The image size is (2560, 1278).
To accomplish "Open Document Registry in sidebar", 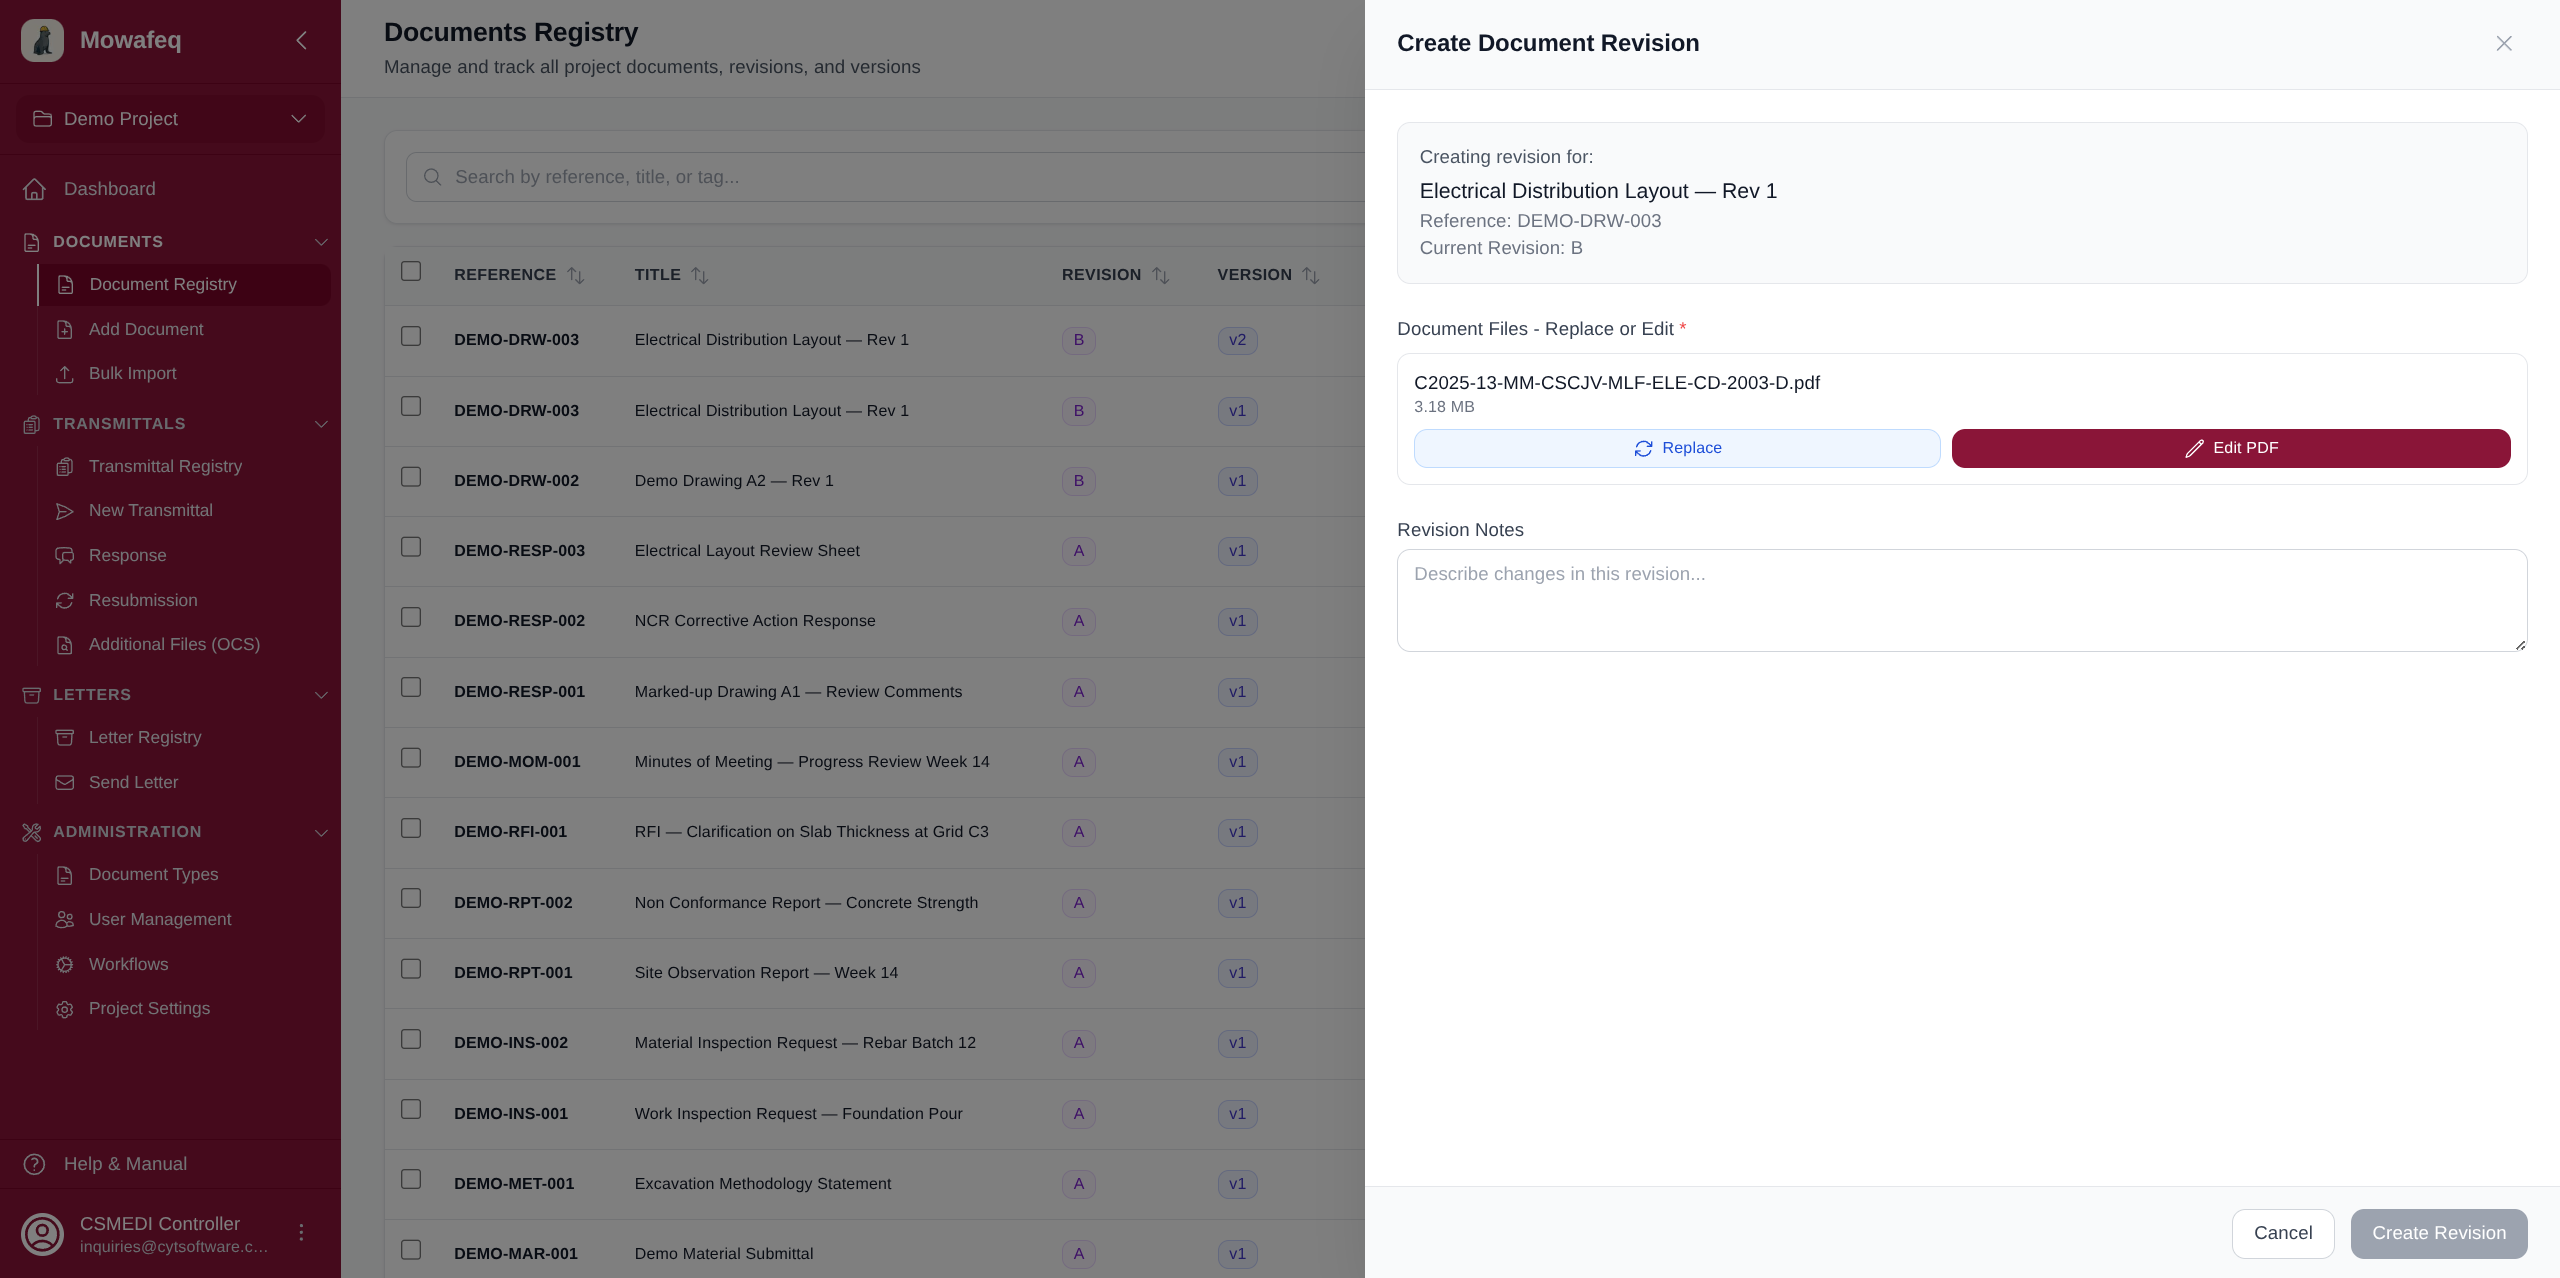I will (184, 285).
